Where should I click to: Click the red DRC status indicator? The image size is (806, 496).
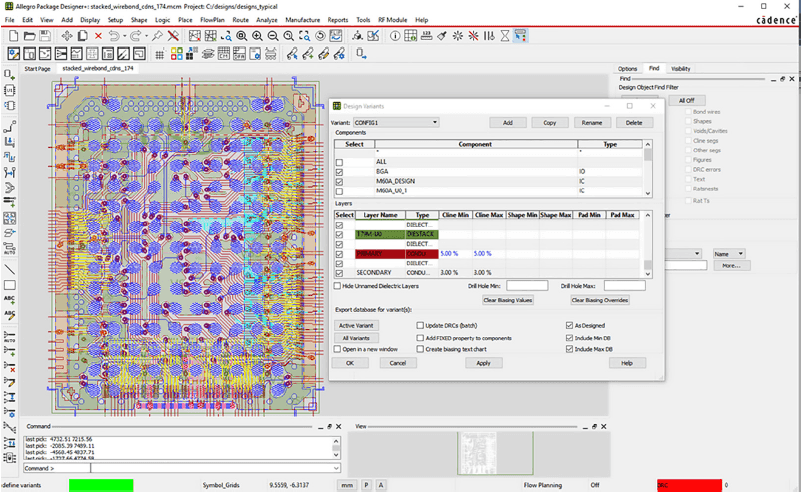click(689, 486)
